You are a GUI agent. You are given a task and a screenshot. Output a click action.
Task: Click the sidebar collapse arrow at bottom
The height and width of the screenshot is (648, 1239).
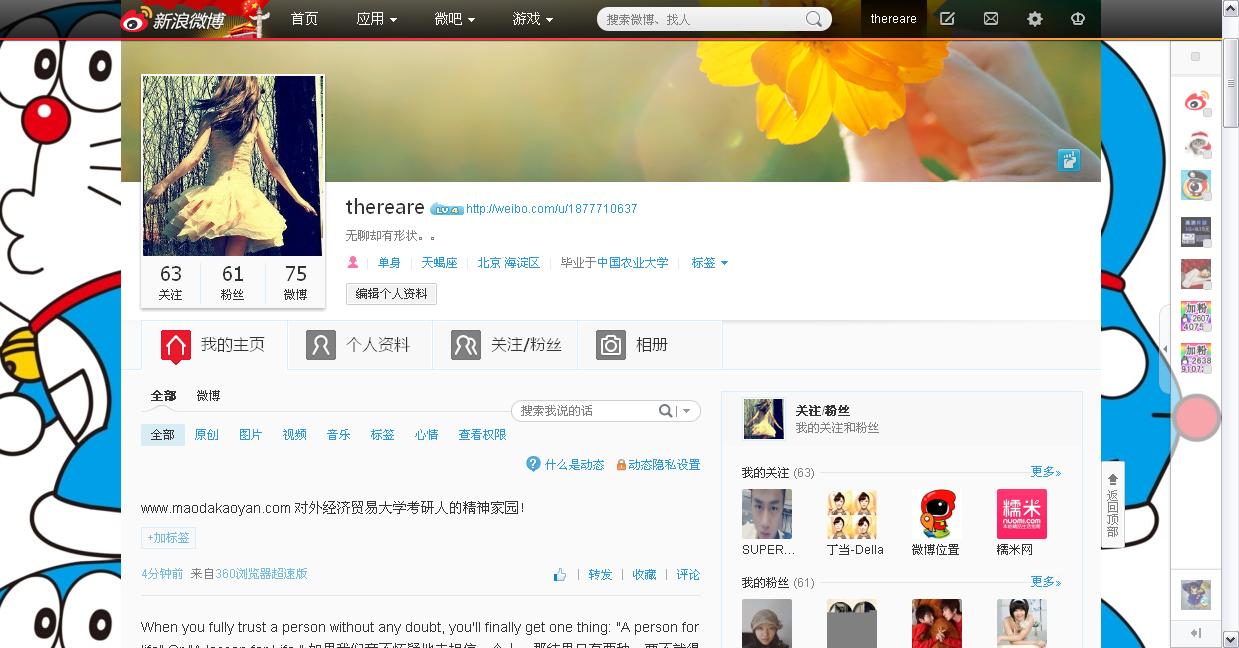click(1196, 633)
